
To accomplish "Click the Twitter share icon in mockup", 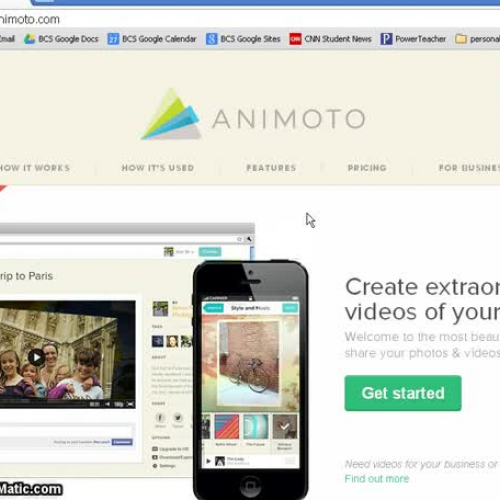I will [178, 417].
